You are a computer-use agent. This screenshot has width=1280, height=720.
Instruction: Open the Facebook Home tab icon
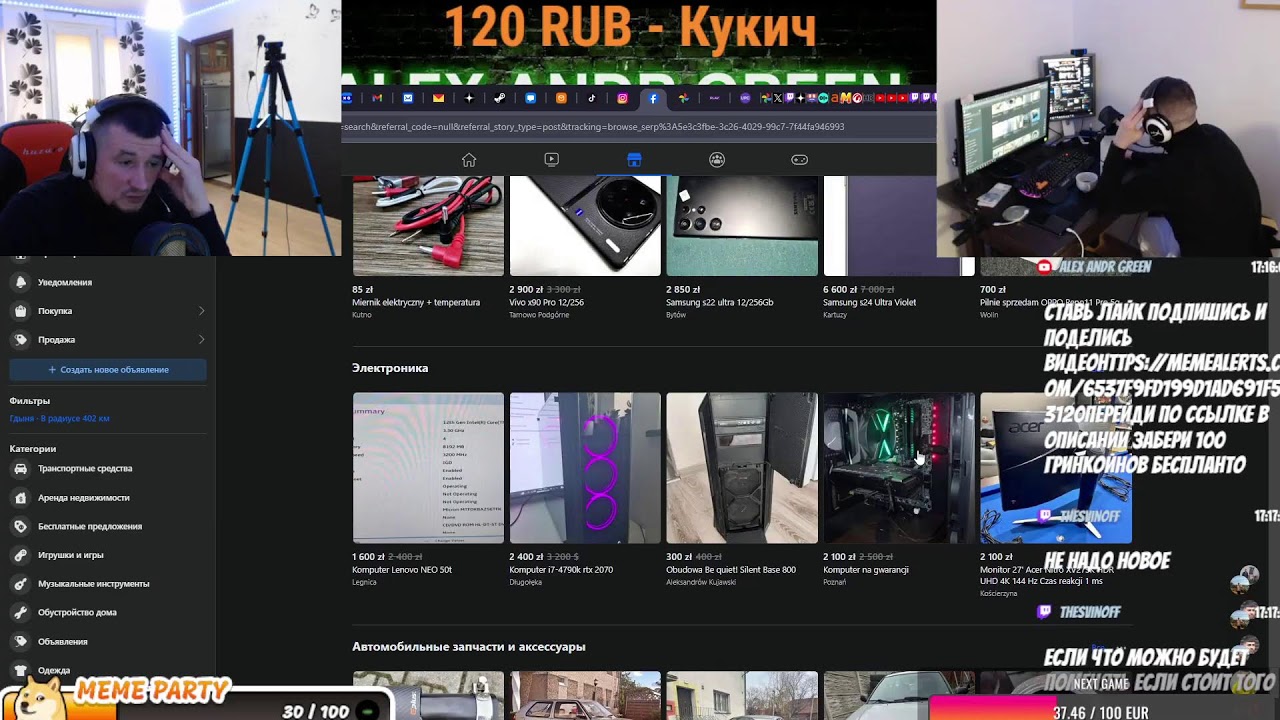pyautogui.click(x=468, y=160)
